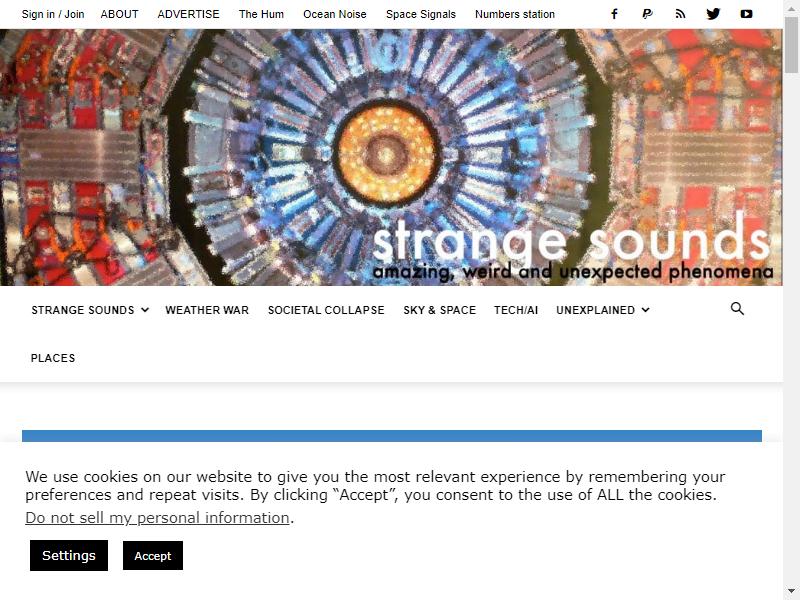
Task: Open the RSS feed icon
Action: 680,14
